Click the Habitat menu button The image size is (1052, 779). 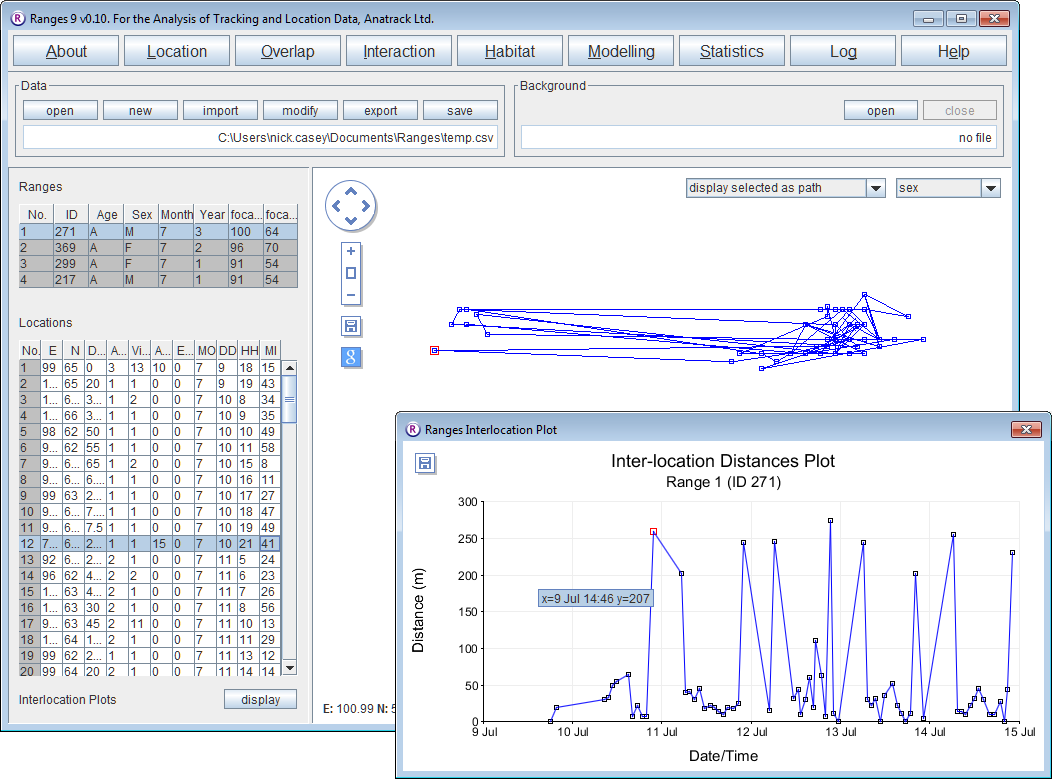point(510,52)
